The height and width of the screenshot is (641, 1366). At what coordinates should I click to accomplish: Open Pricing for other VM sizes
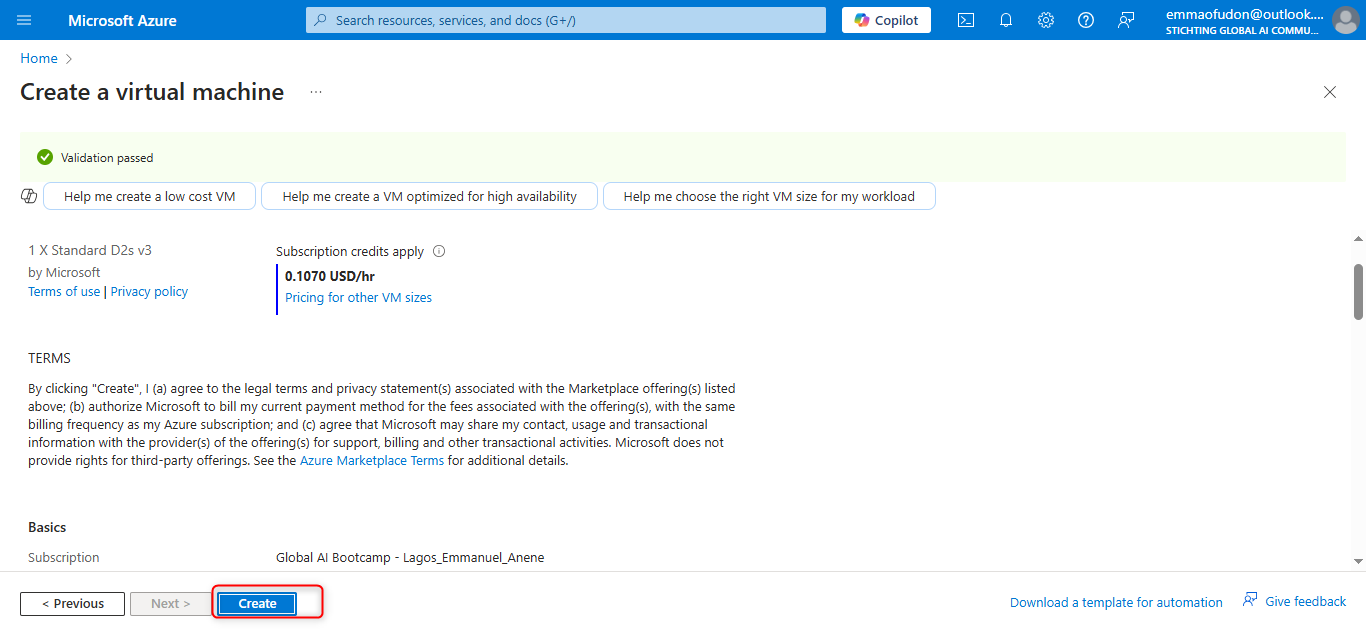coord(359,298)
